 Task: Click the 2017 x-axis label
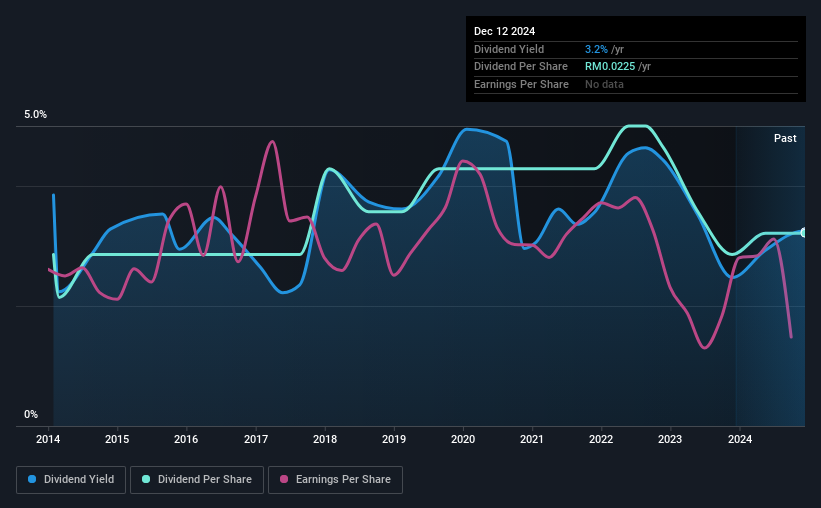[x=256, y=439]
